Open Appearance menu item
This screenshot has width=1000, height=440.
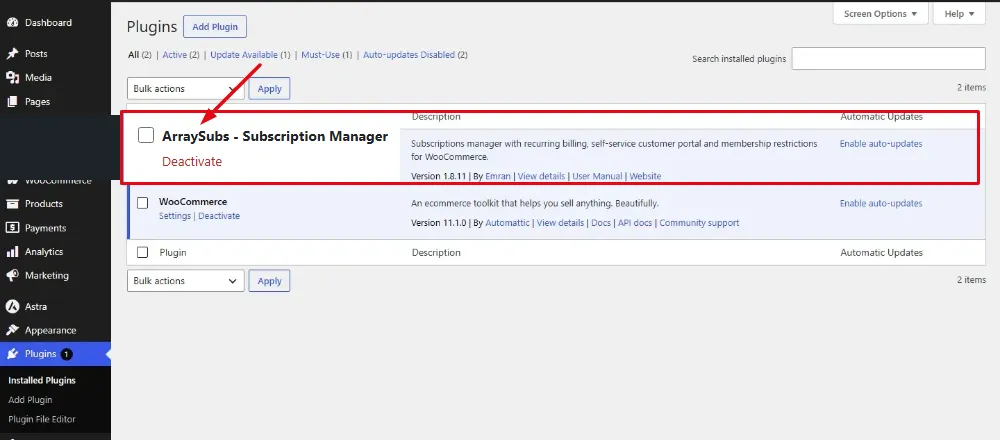50,330
